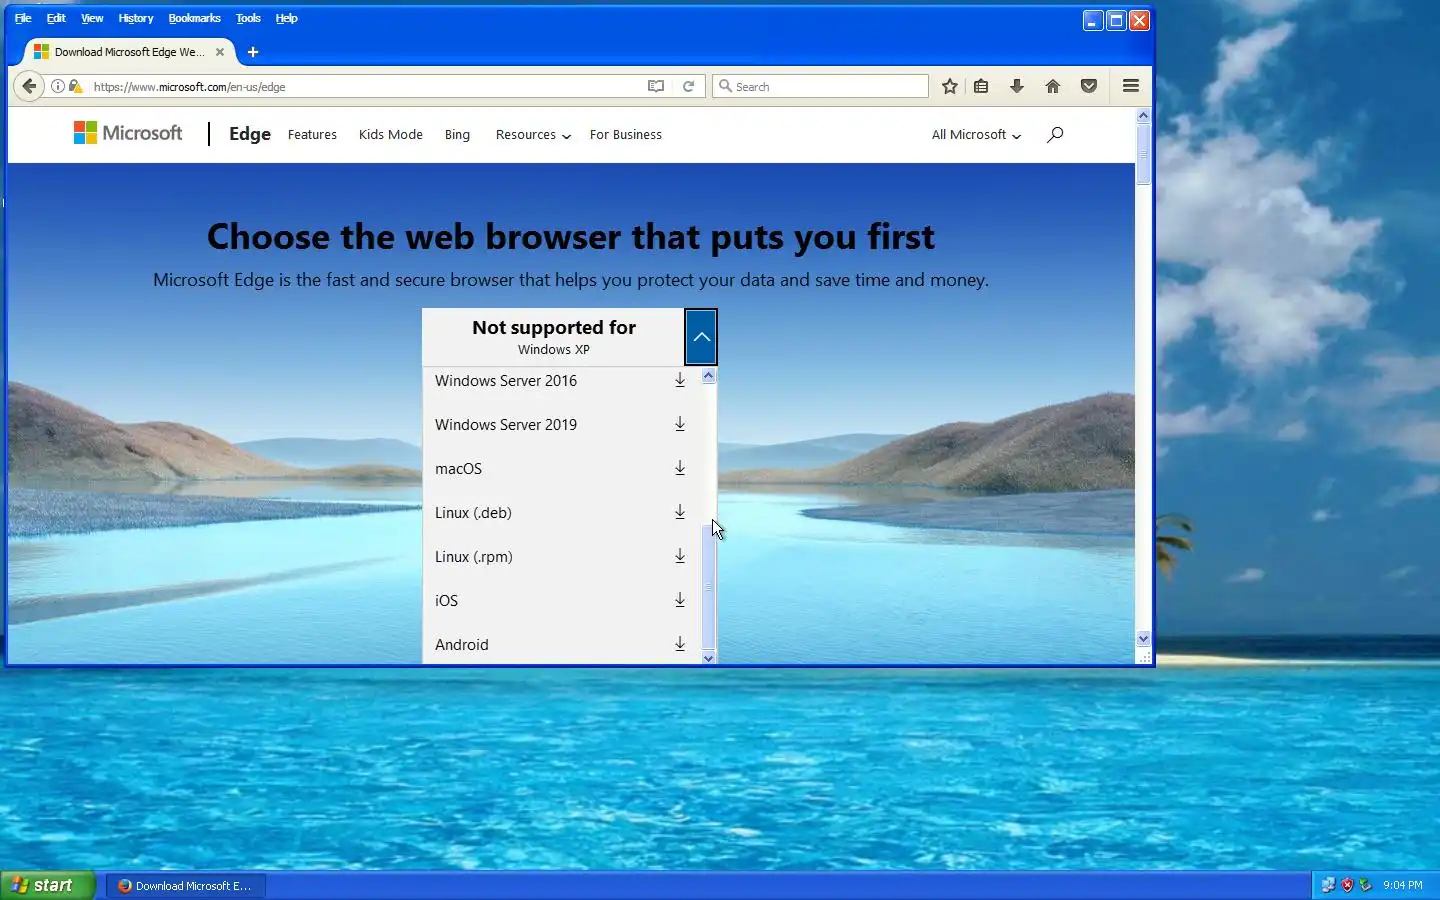Open the For Business link
The width and height of the screenshot is (1440, 900).
click(x=626, y=135)
